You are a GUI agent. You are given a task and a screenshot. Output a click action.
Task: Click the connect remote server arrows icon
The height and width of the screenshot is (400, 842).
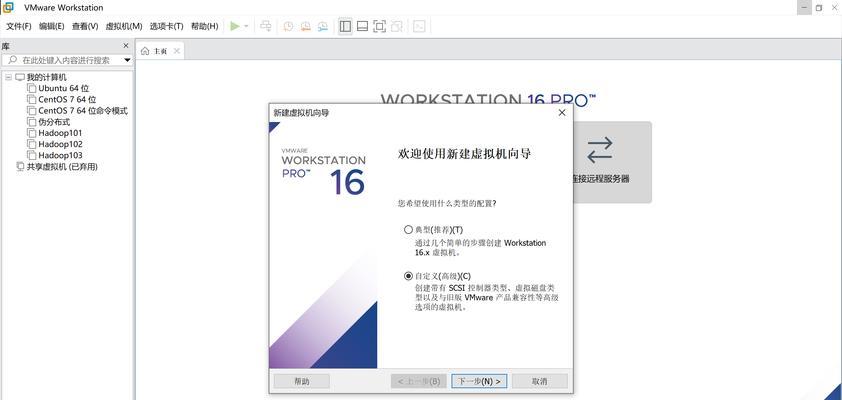[599, 150]
